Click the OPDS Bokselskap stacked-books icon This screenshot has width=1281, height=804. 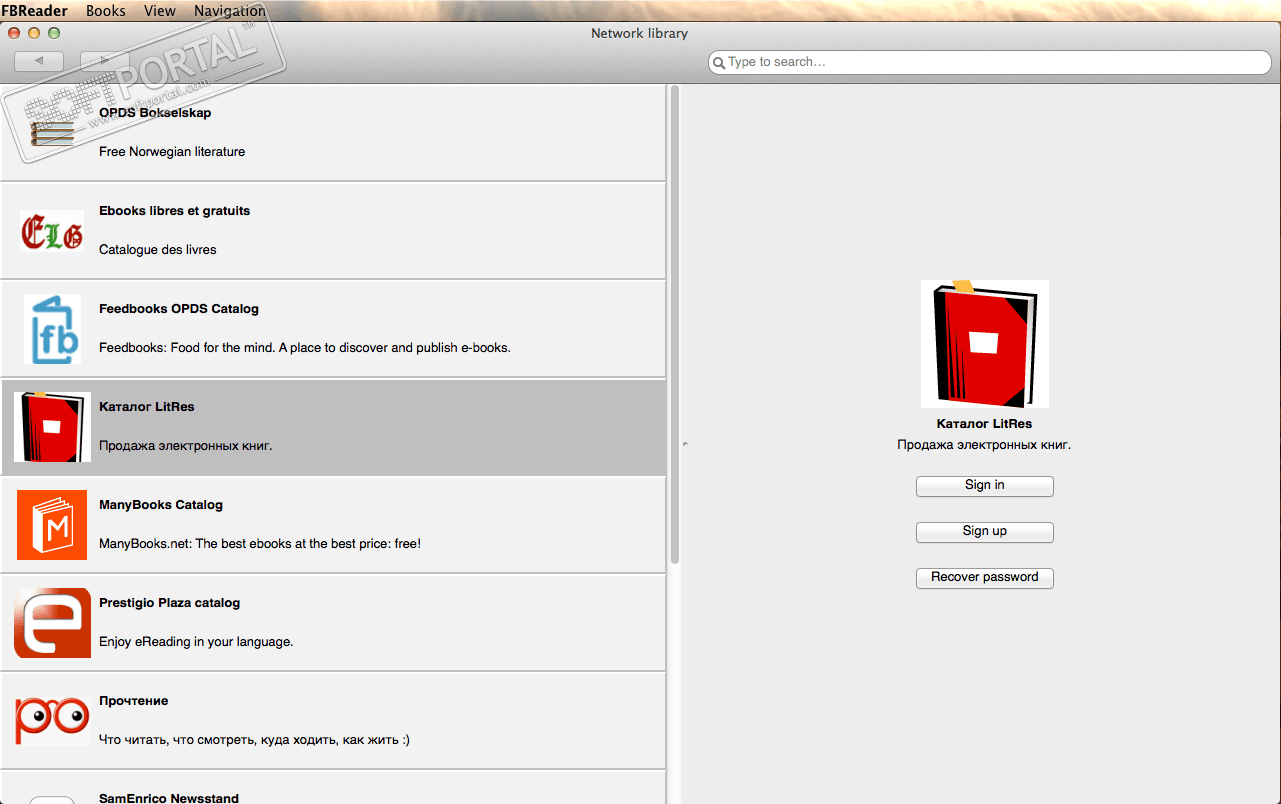tap(52, 132)
